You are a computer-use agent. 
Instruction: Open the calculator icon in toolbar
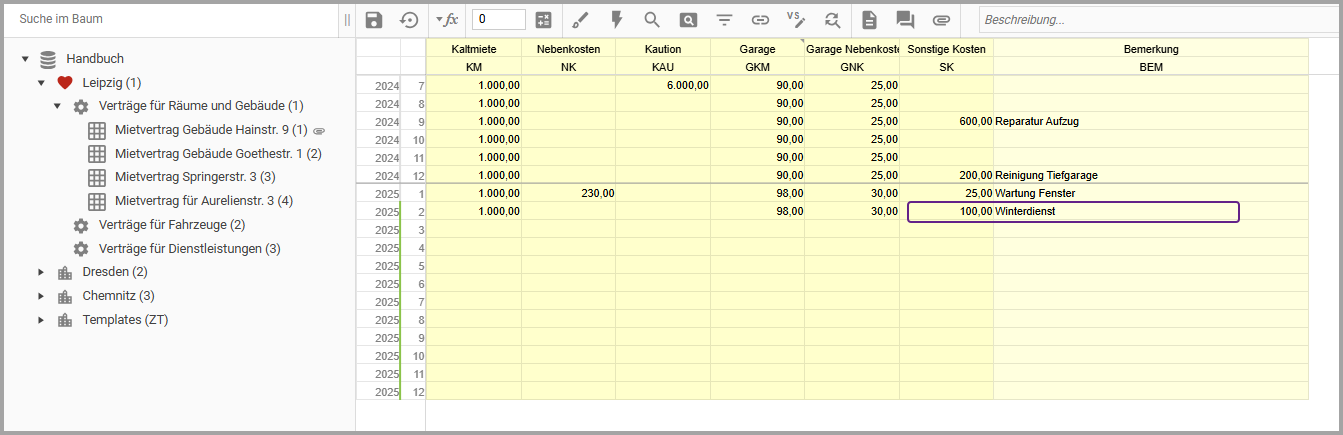click(543, 19)
